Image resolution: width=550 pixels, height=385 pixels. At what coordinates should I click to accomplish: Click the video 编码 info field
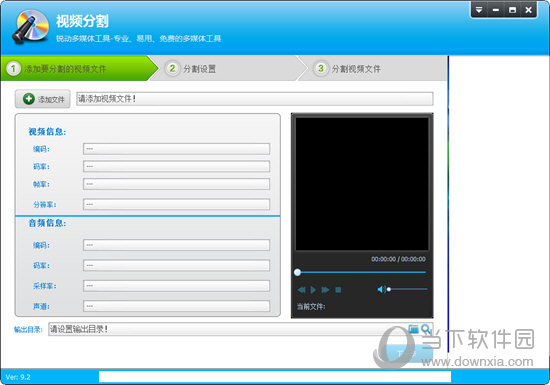click(176, 149)
